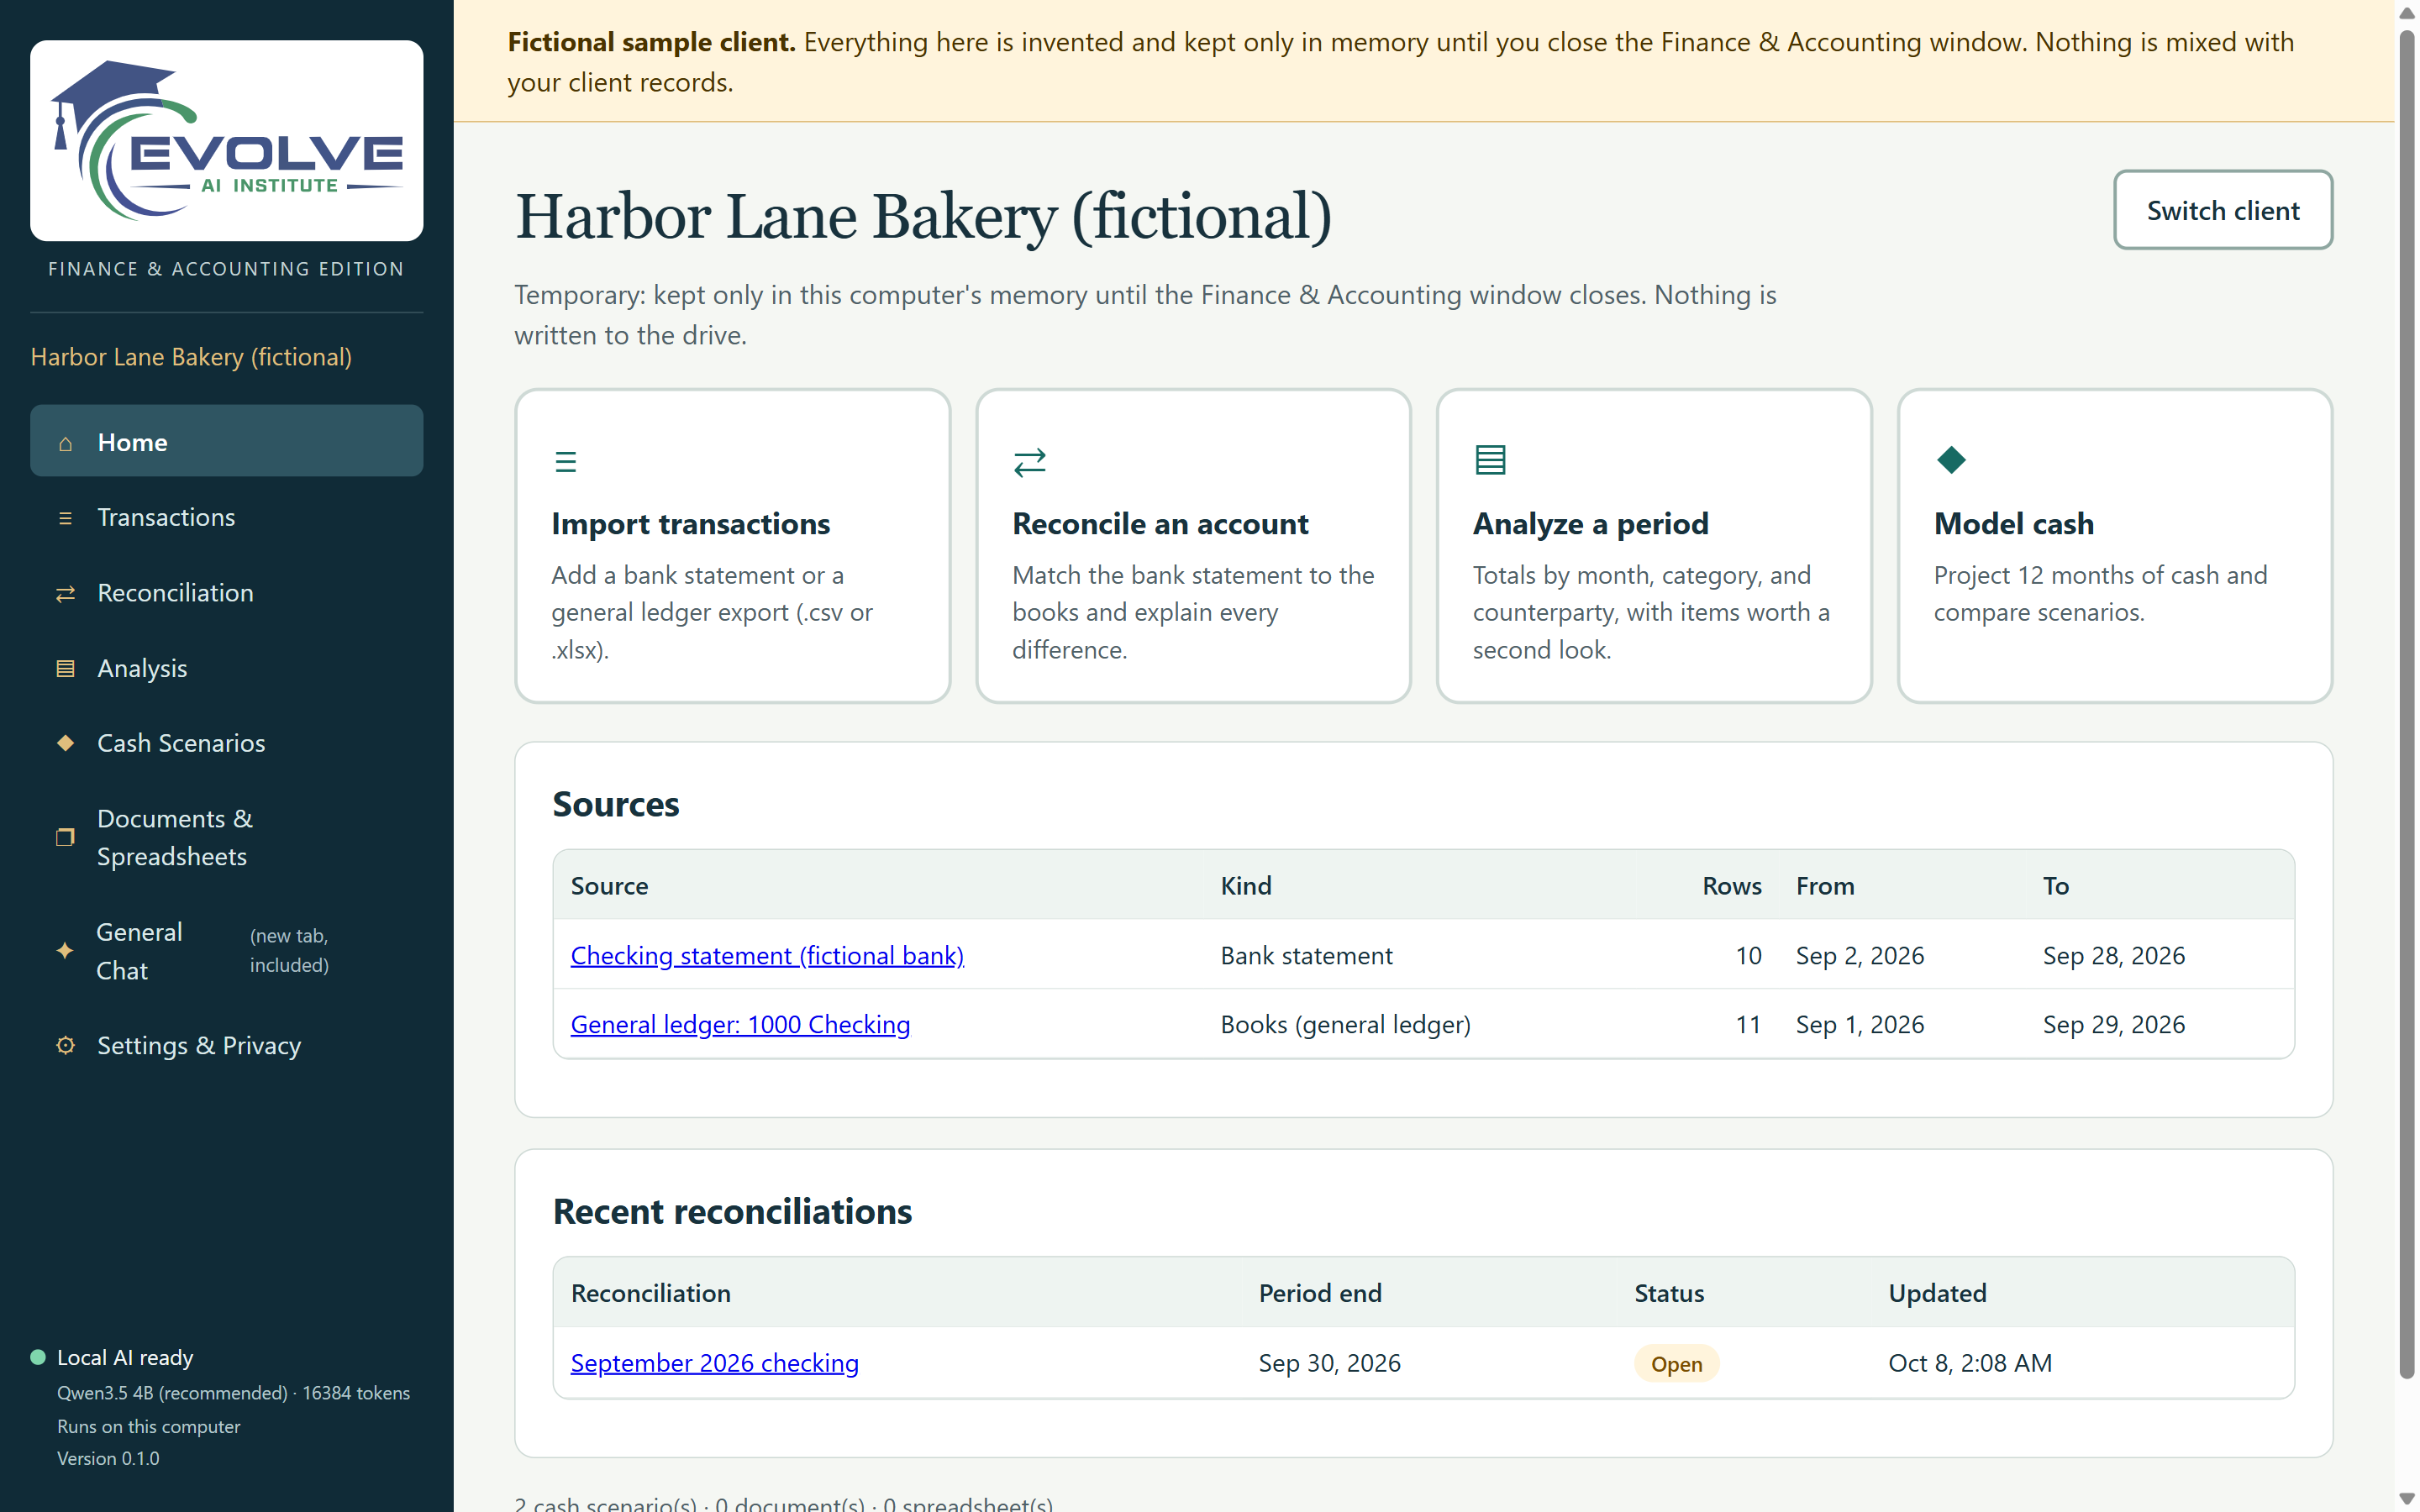Click the Cash Scenarios diamond icon

65,743
